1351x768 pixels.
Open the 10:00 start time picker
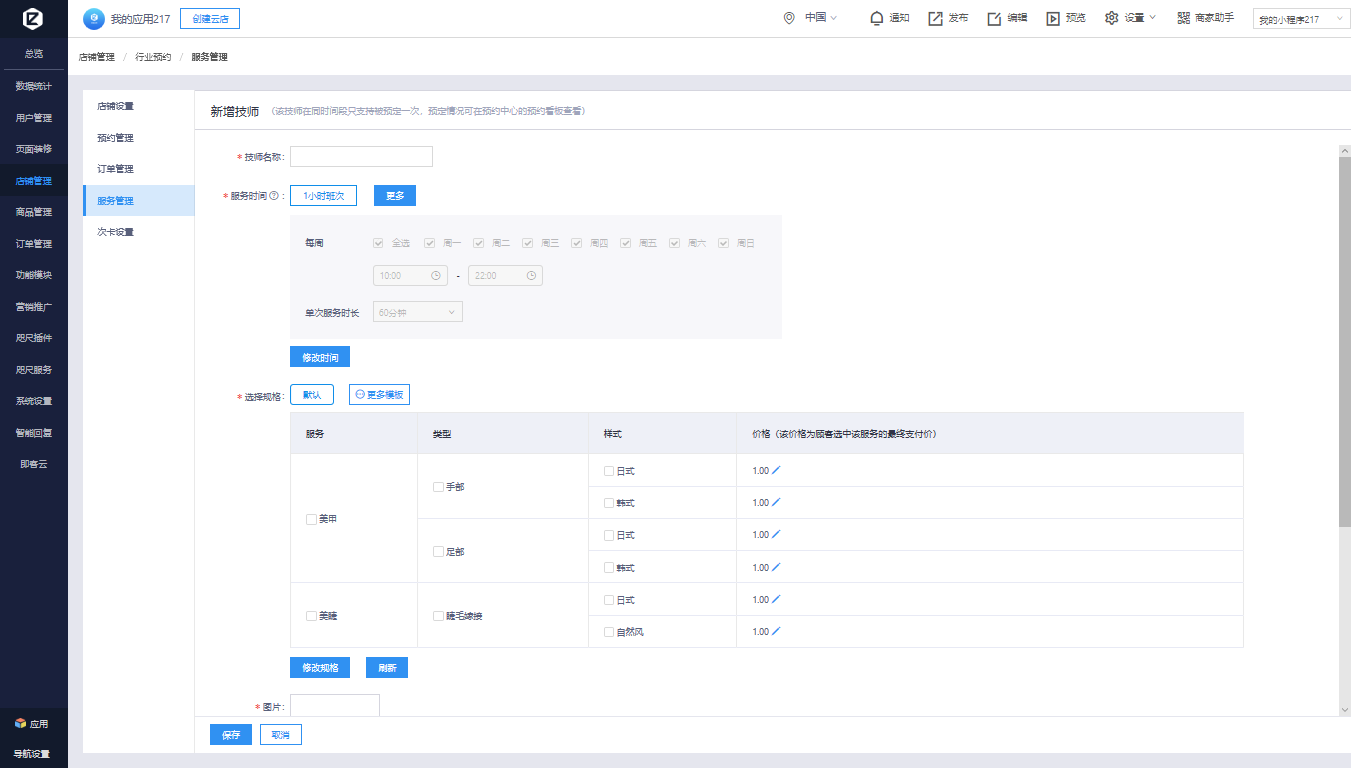click(410, 275)
